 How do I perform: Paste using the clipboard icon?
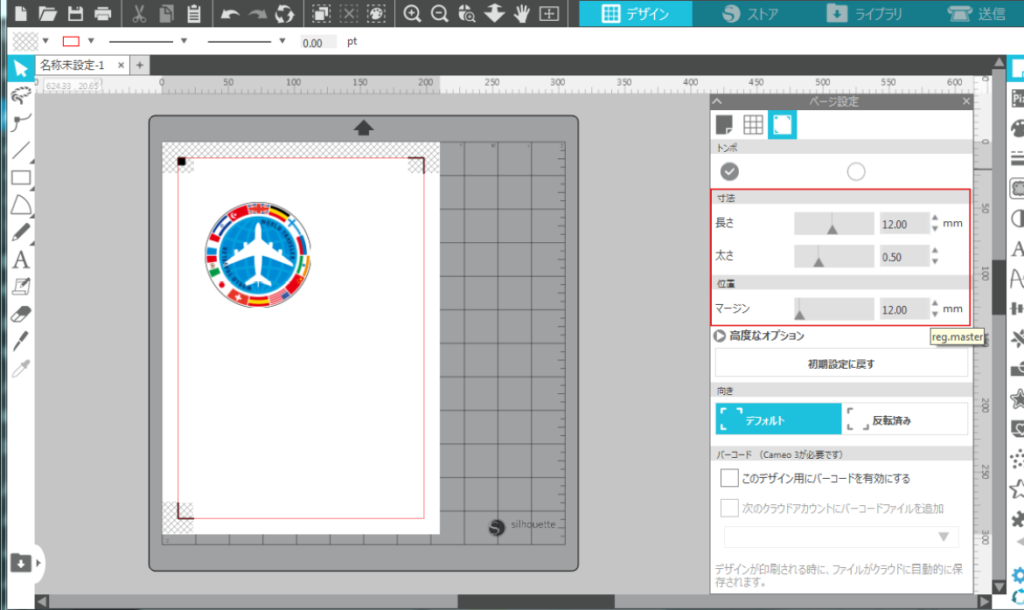[x=194, y=13]
